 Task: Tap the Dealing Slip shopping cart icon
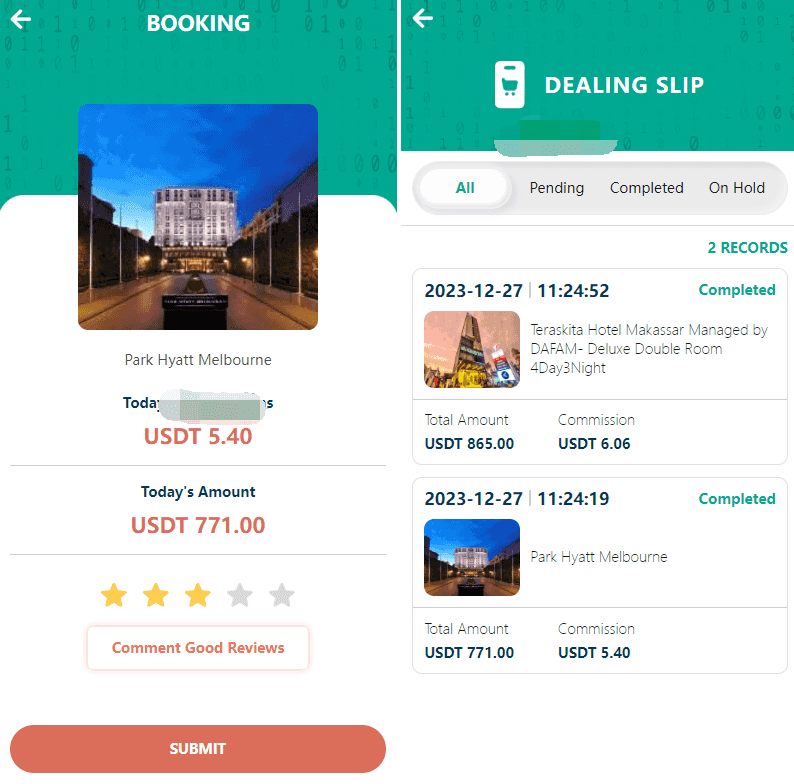click(509, 85)
